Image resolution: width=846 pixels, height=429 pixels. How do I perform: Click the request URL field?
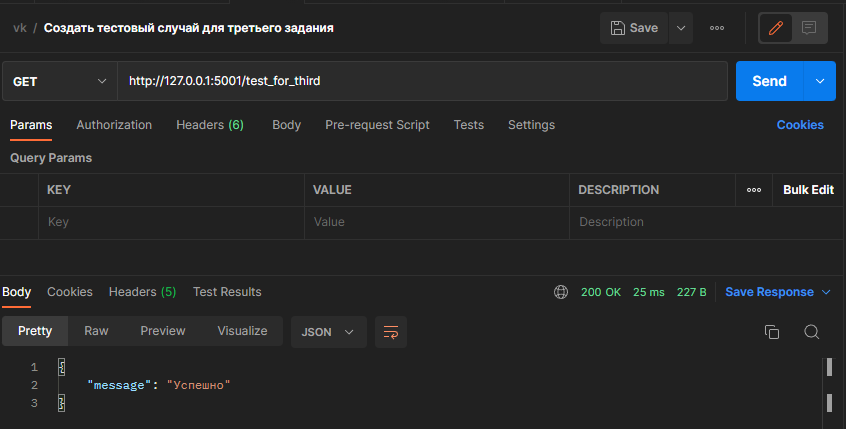tap(422, 81)
